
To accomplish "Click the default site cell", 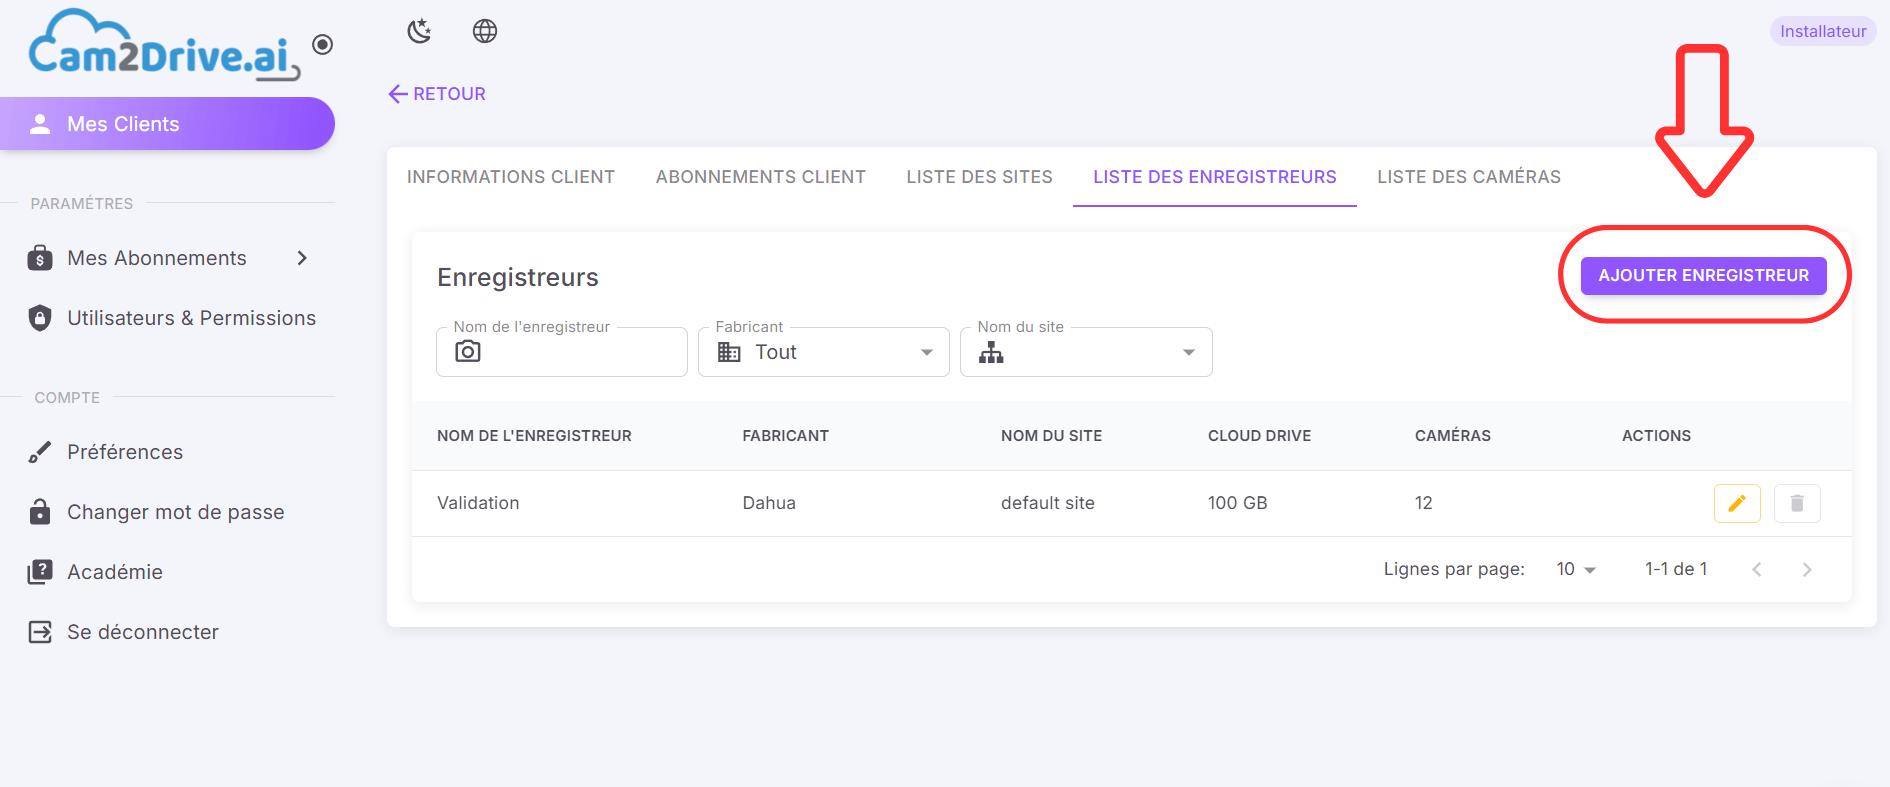I will click(x=1048, y=503).
